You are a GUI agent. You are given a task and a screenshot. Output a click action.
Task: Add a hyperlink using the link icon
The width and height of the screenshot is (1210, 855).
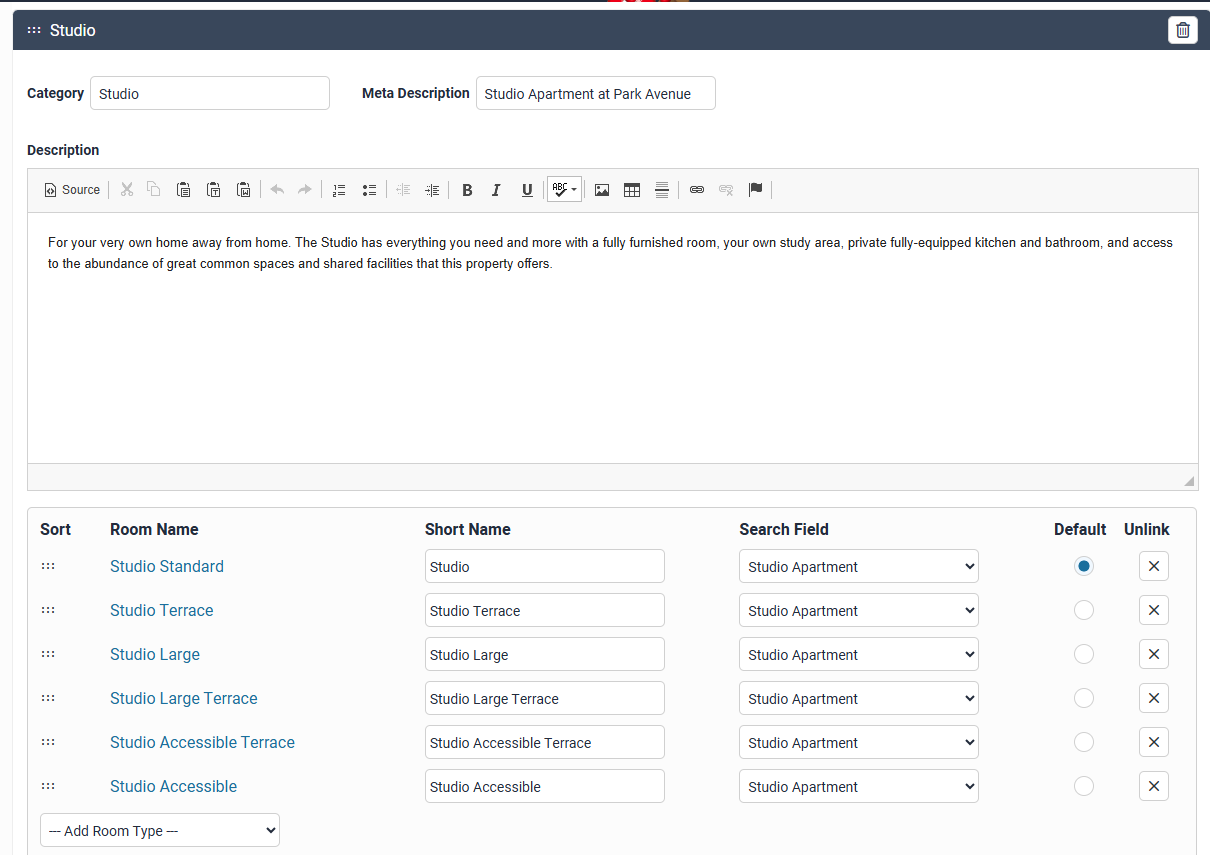697,190
